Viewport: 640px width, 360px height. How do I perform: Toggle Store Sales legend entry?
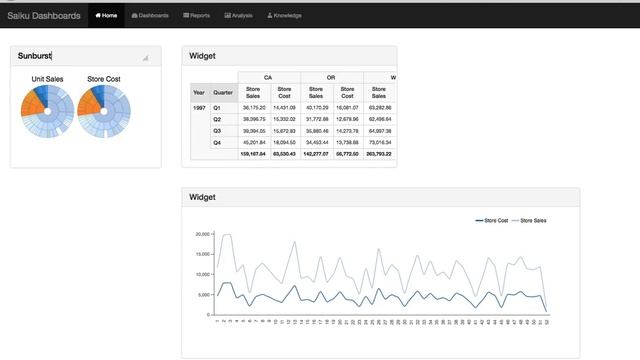529,220
